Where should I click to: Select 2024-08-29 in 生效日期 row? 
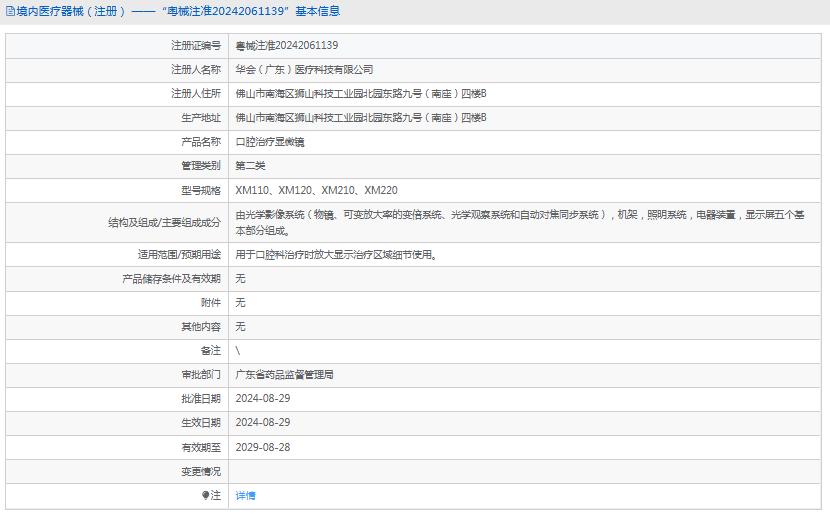pyautogui.click(x=263, y=422)
